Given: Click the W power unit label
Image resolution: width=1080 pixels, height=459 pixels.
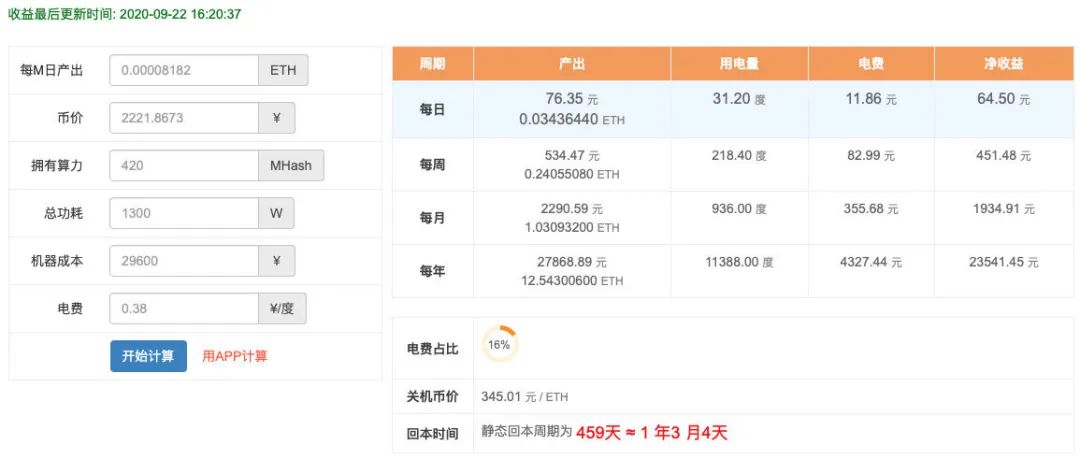Looking at the screenshot, I should point(277,213).
